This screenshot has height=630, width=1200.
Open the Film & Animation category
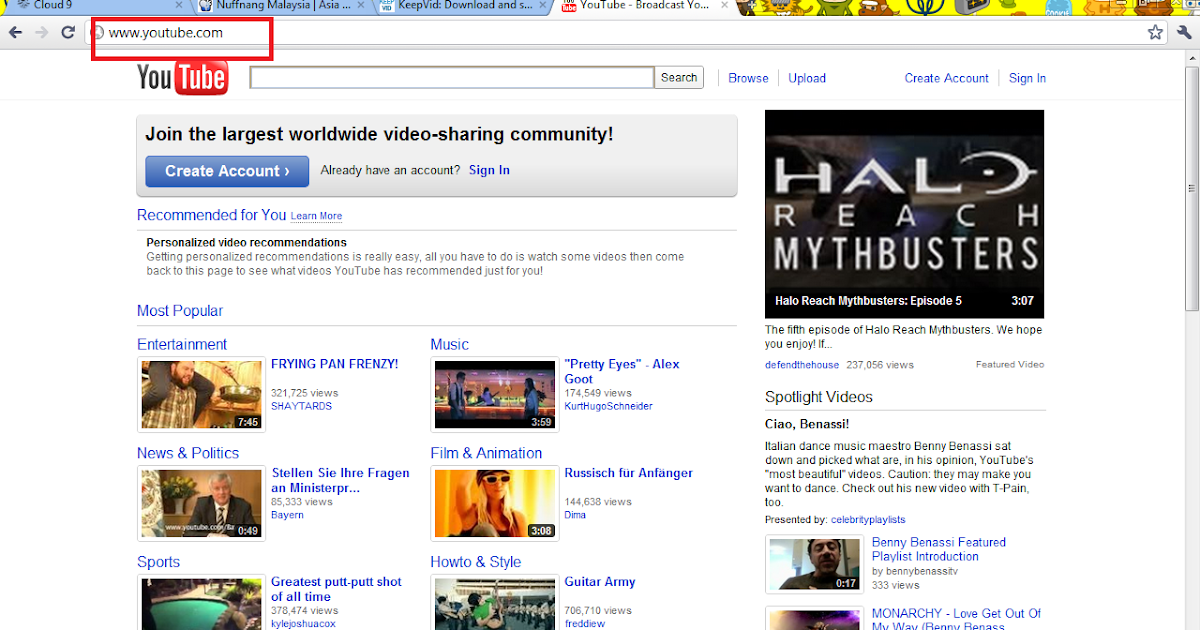[486, 453]
